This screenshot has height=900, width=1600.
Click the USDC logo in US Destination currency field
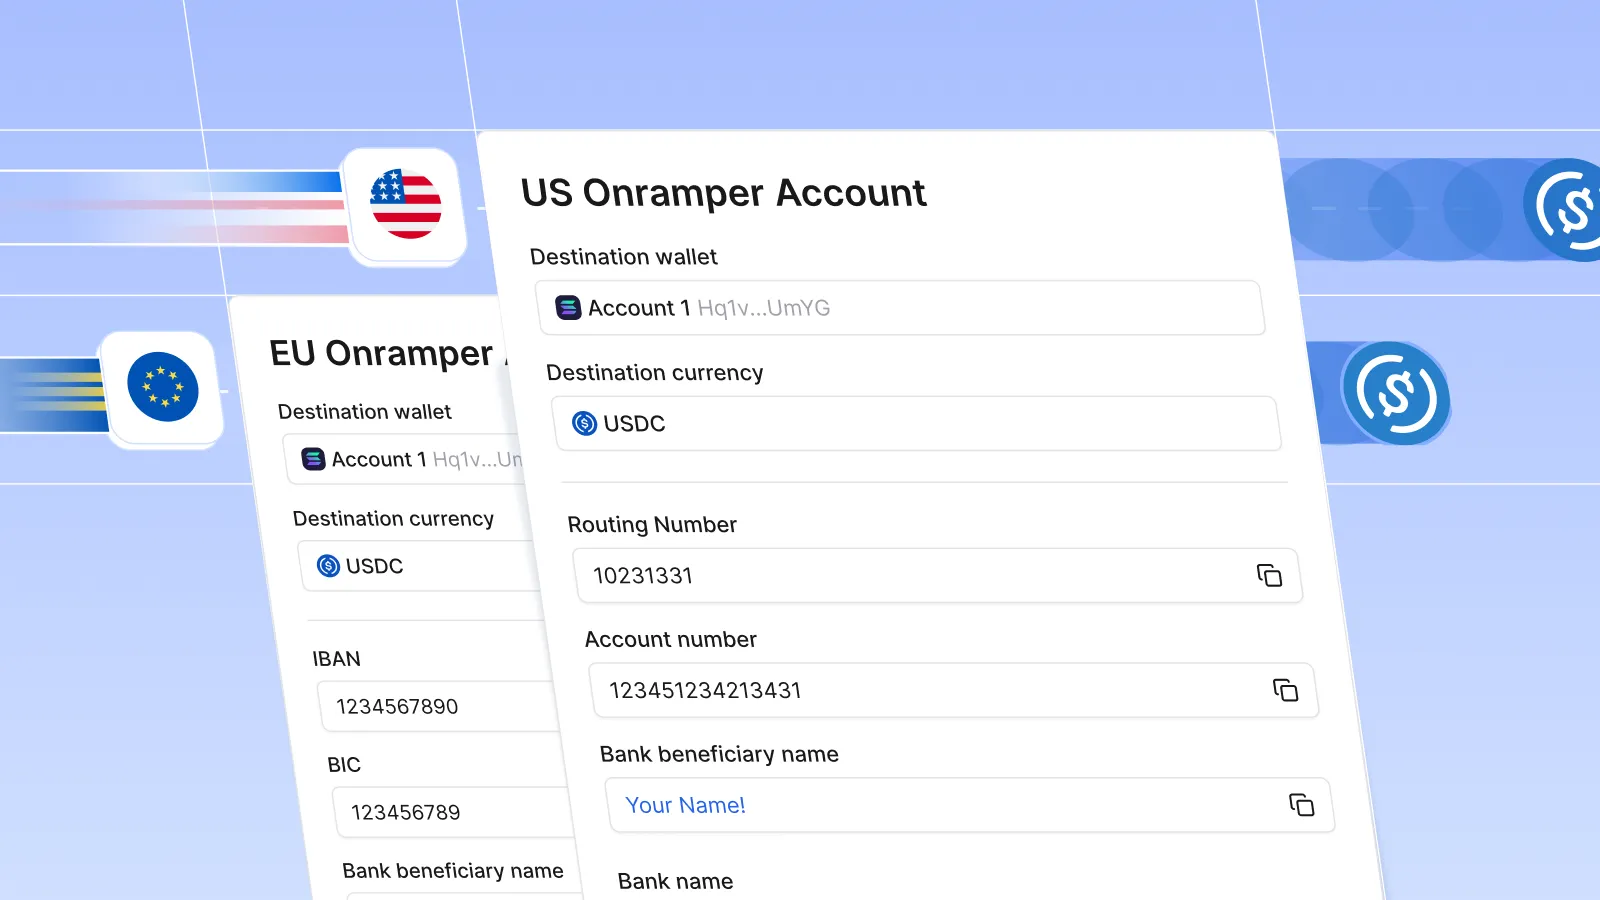tap(584, 423)
